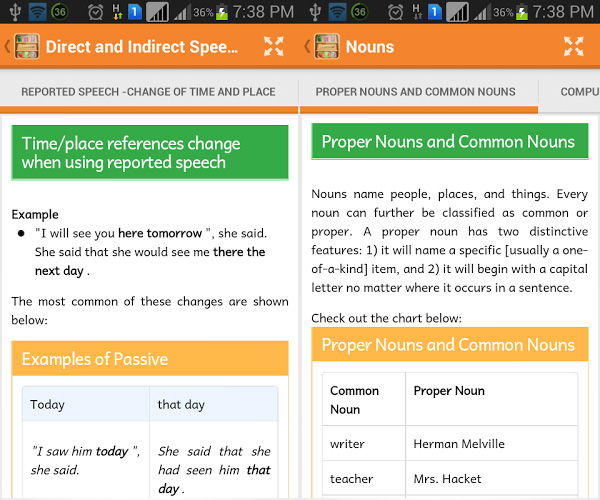Tap the 'Common Noun' column header
This screenshot has height=500, width=600.
click(364, 400)
